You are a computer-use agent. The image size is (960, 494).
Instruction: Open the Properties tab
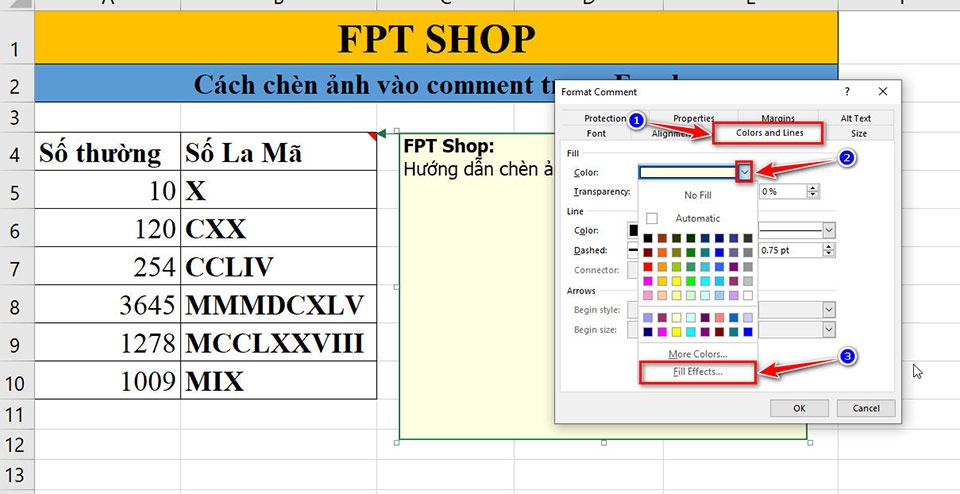point(694,118)
